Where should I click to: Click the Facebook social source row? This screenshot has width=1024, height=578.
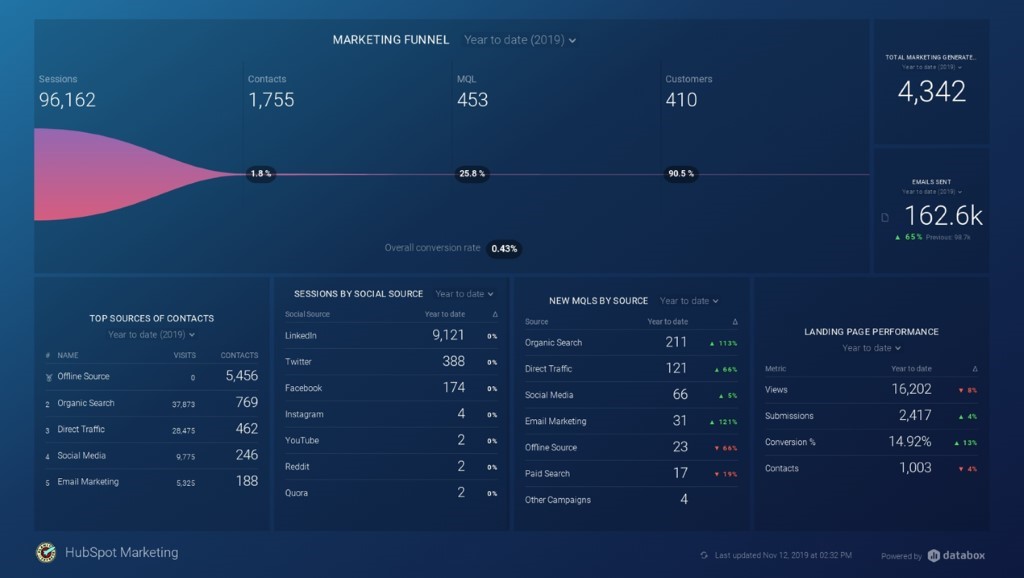click(x=391, y=388)
